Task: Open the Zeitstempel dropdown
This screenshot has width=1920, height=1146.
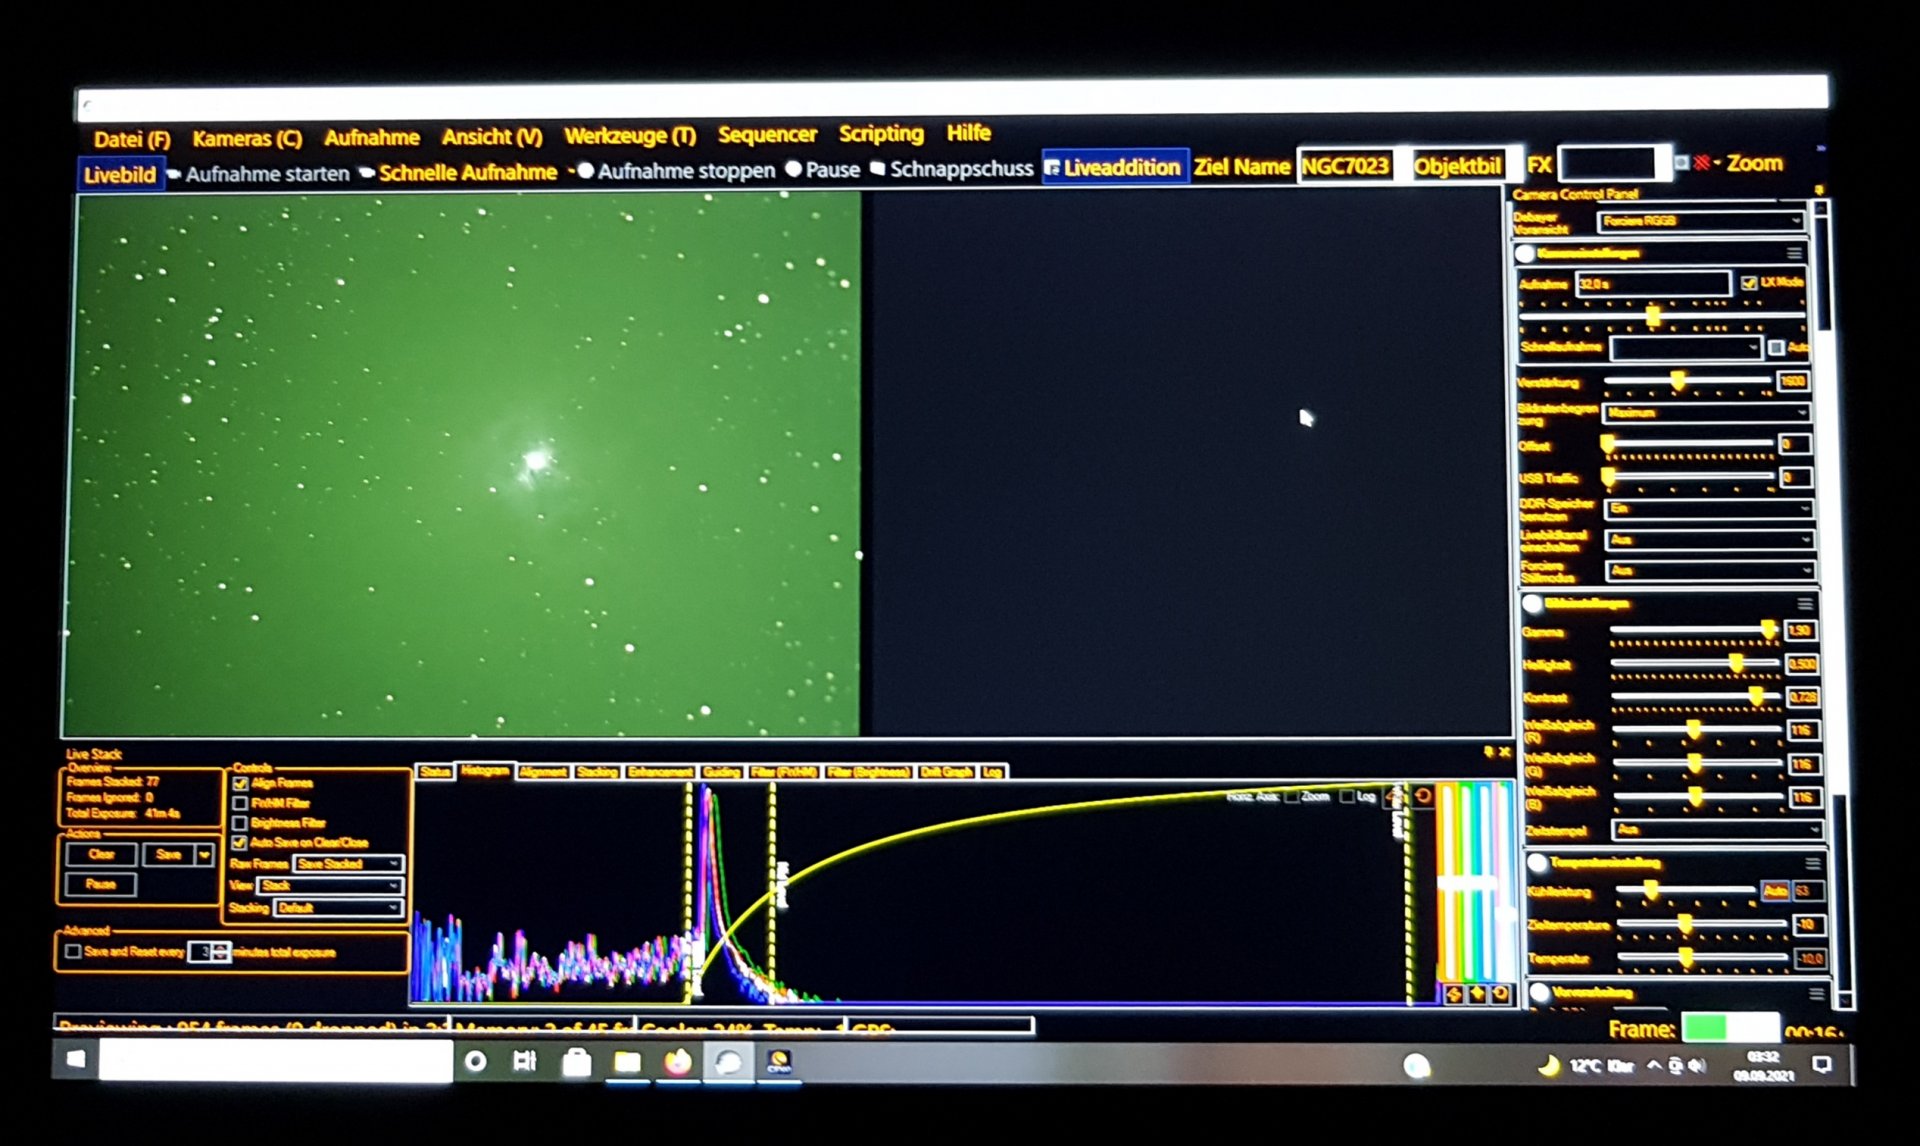Action: click(x=1717, y=830)
